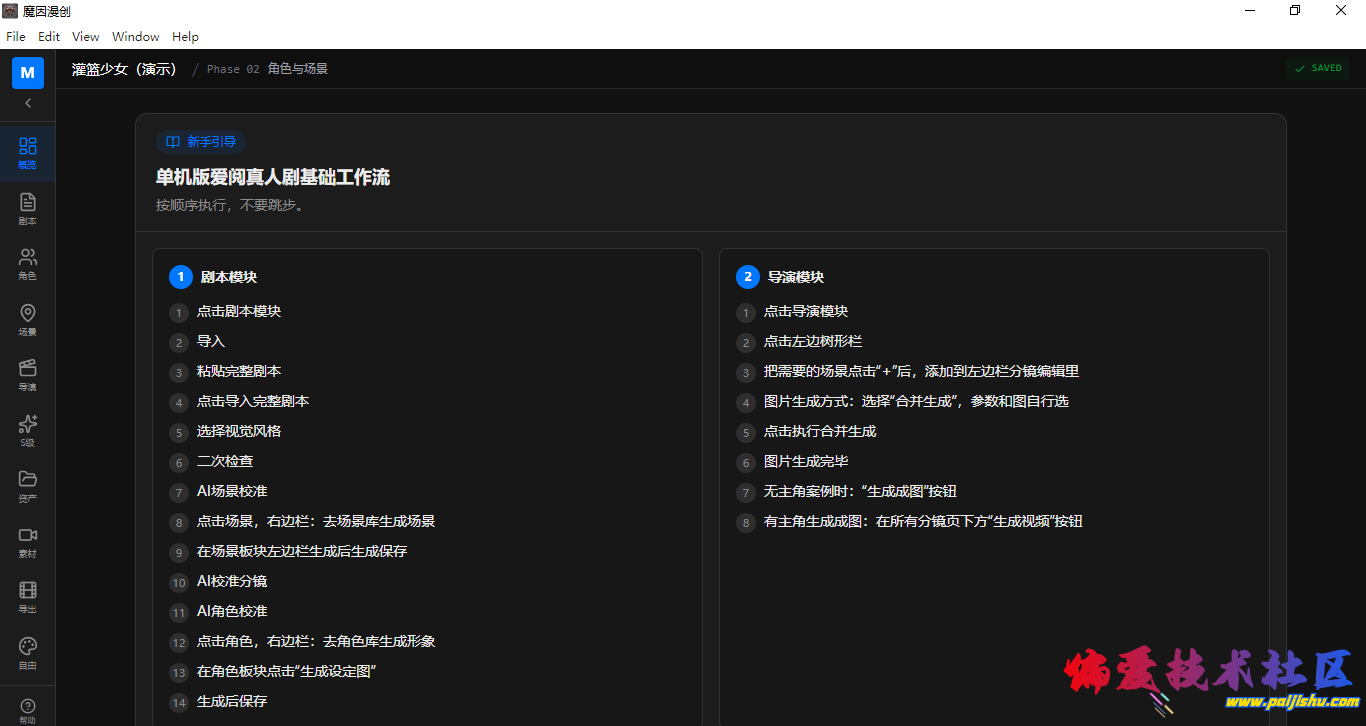This screenshot has width=1366, height=726.
Task: Select the 剧本 script module icon
Action: coord(27,208)
